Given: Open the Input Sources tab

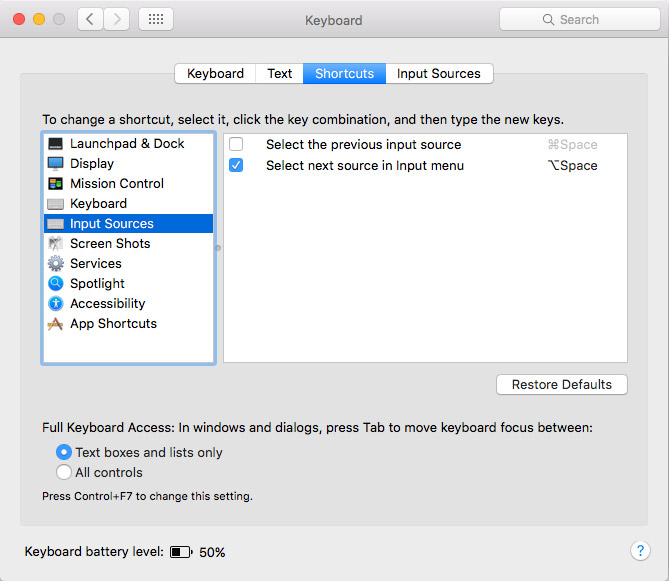Looking at the screenshot, I should tap(439, 74).
